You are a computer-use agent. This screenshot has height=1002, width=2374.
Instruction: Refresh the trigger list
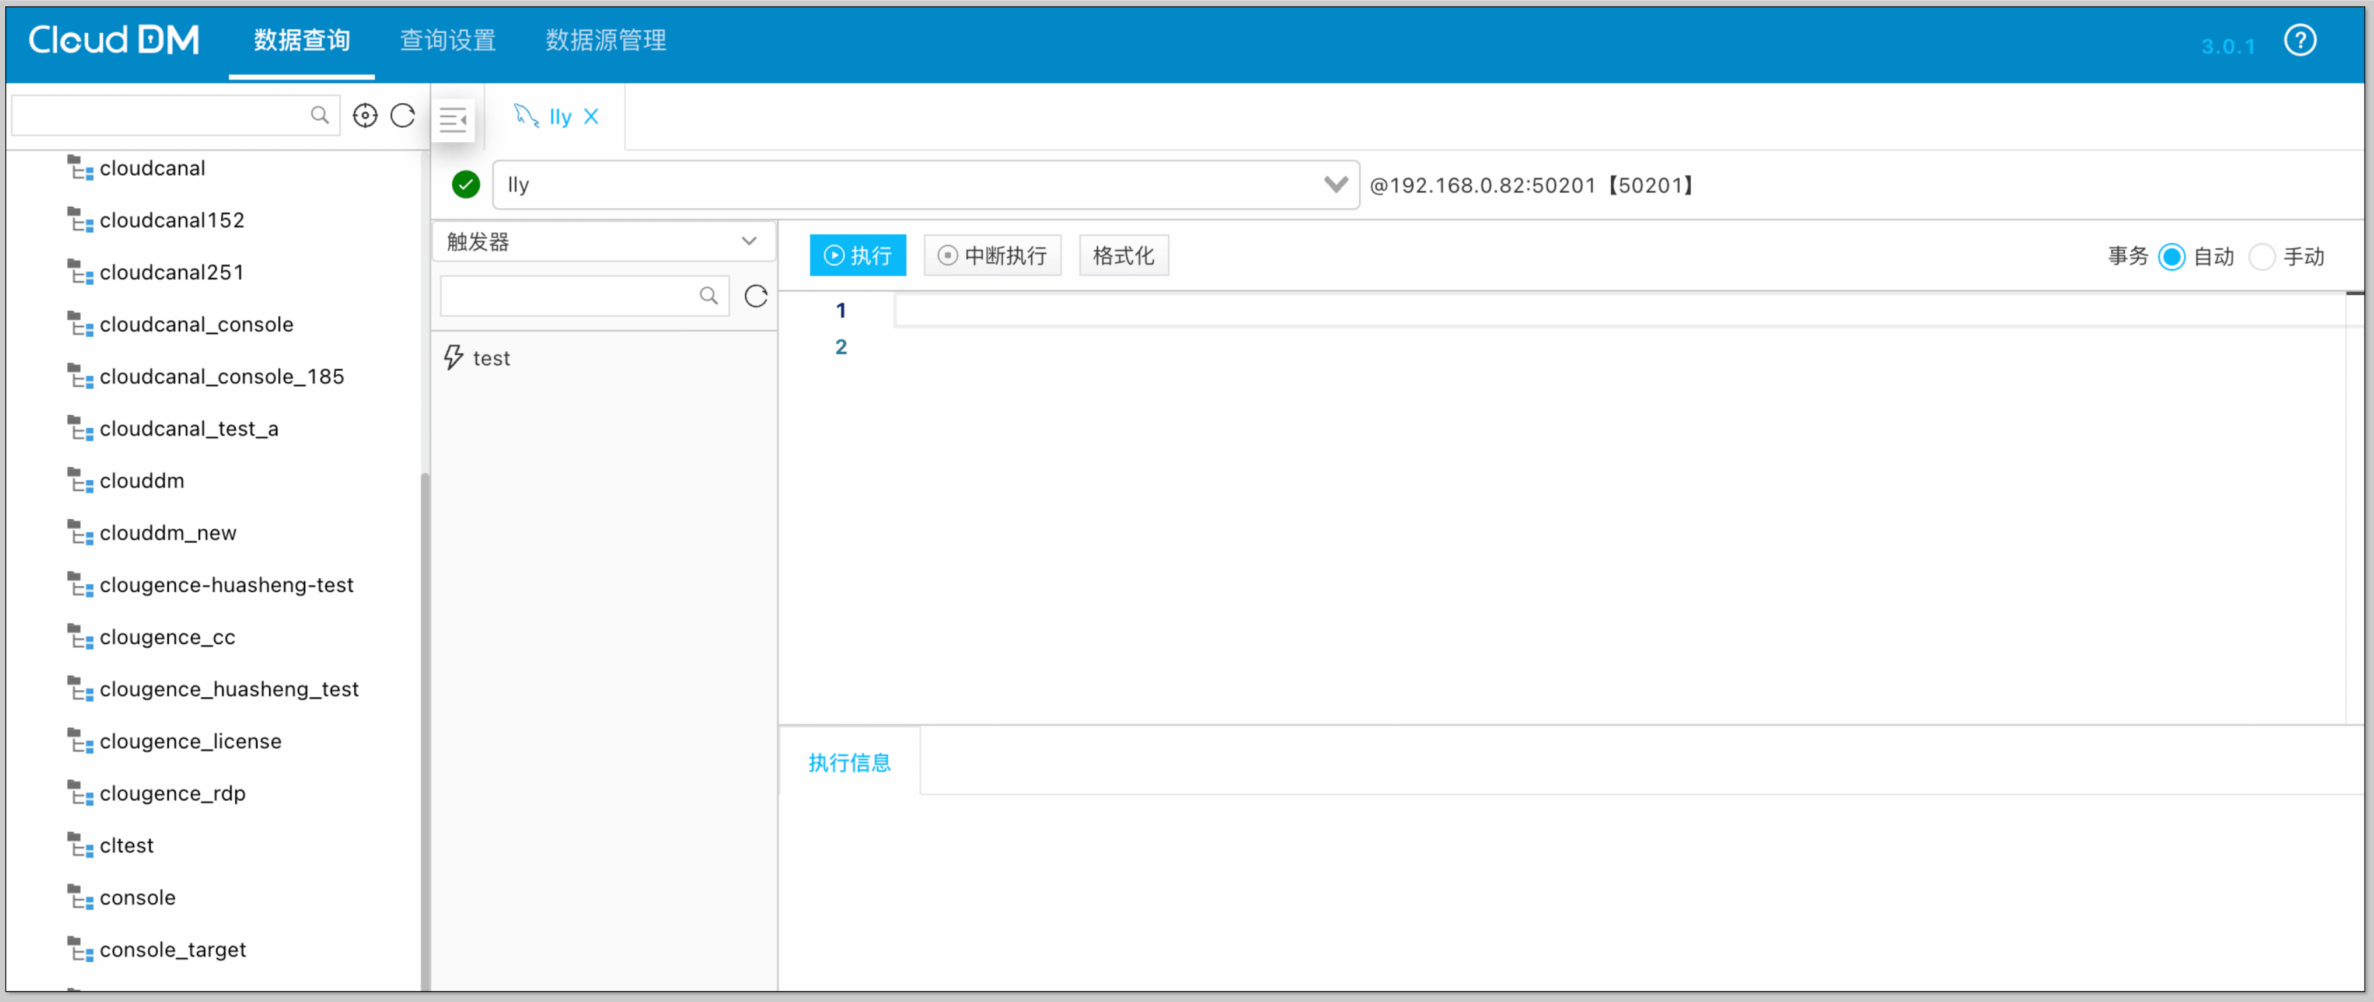756,296
